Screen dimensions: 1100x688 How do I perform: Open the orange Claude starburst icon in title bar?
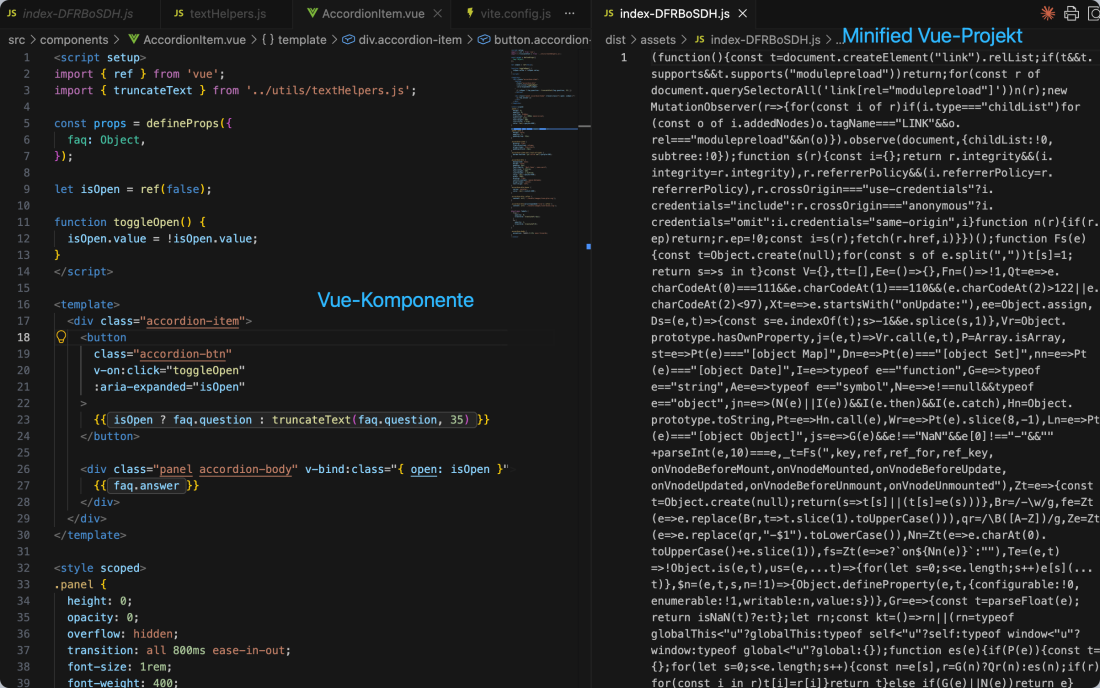(1047, 13)
